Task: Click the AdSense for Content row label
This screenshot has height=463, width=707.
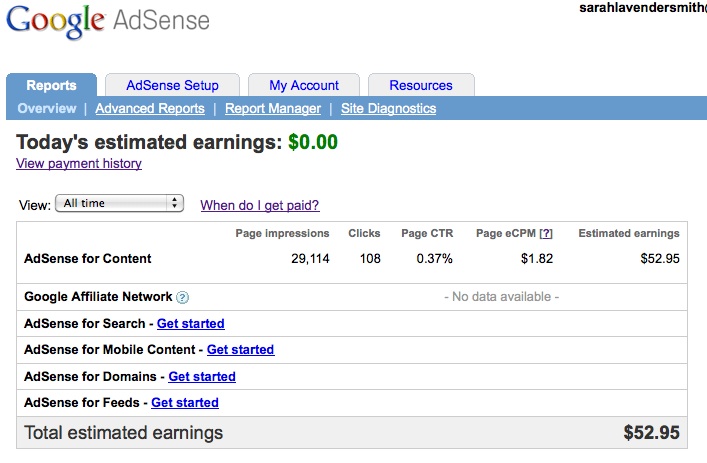Action: coord(88,259)
